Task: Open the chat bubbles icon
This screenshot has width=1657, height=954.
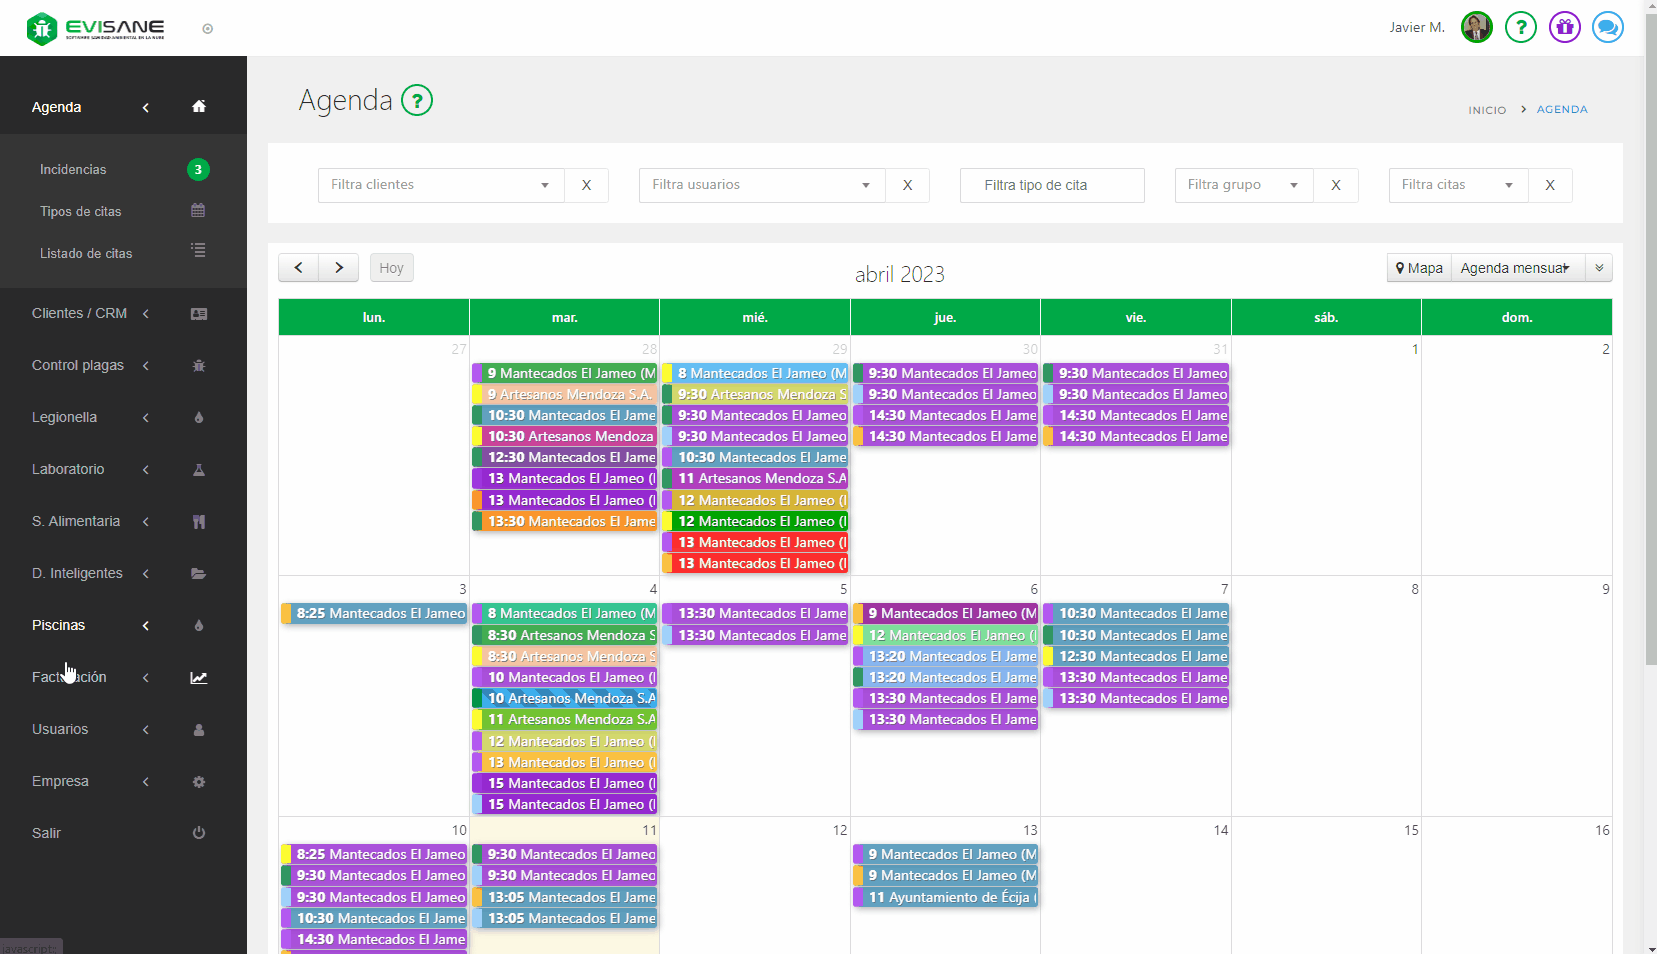Action: [1607, 27]
